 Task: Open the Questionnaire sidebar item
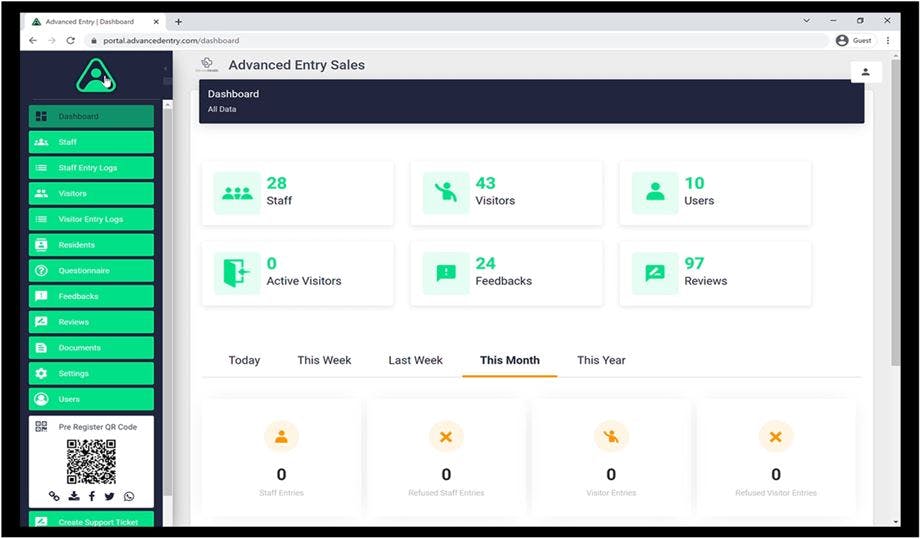(91, 271)
